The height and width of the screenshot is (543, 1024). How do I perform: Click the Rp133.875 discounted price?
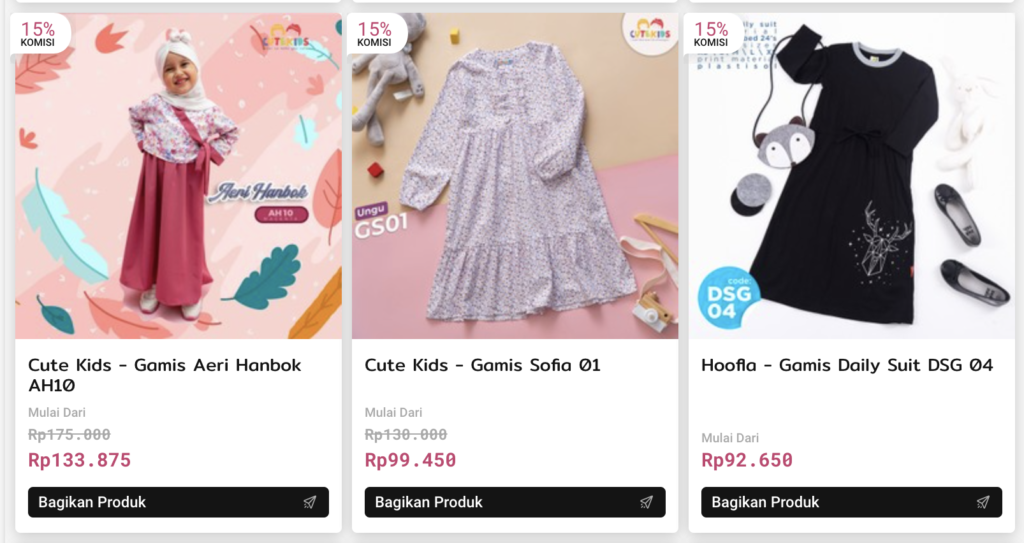(x=79, y=460)
